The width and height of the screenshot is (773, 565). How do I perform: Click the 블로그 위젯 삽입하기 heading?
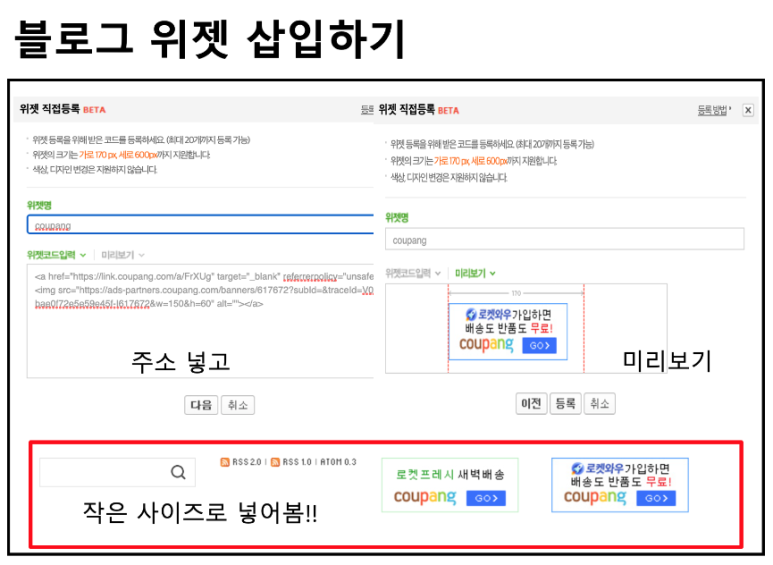[x=211, y=39]
